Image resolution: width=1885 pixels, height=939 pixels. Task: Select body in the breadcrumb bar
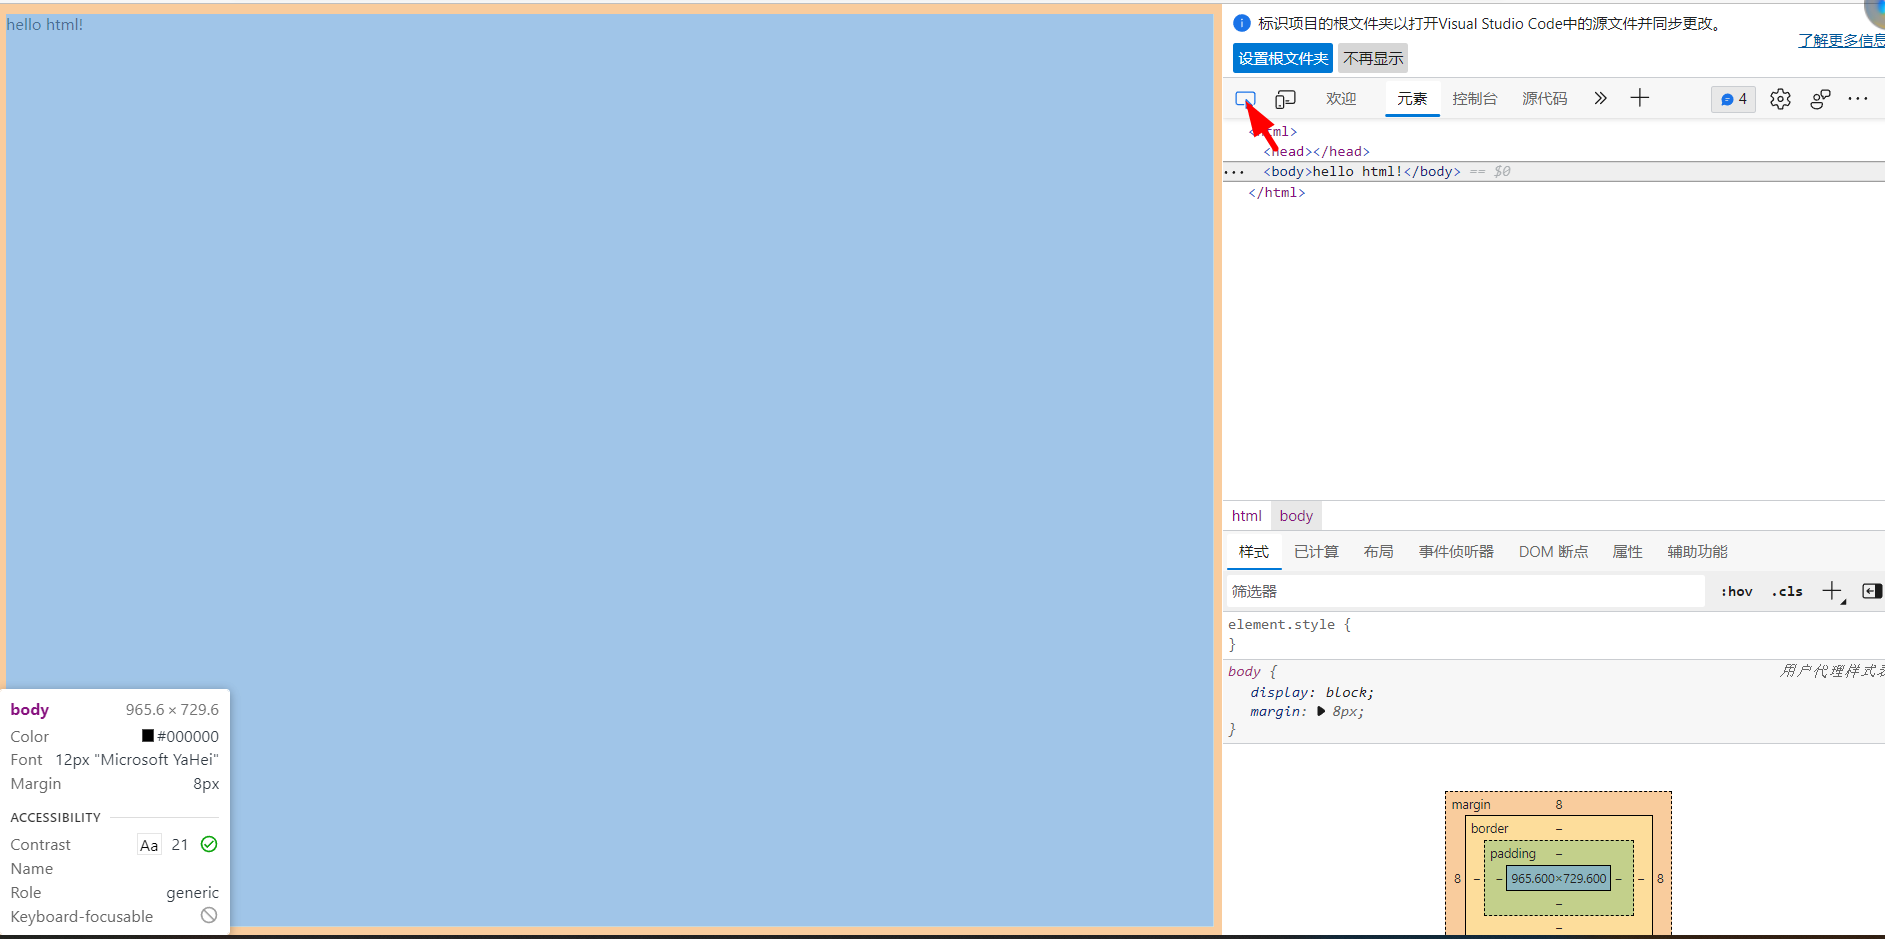(1296, 516)
